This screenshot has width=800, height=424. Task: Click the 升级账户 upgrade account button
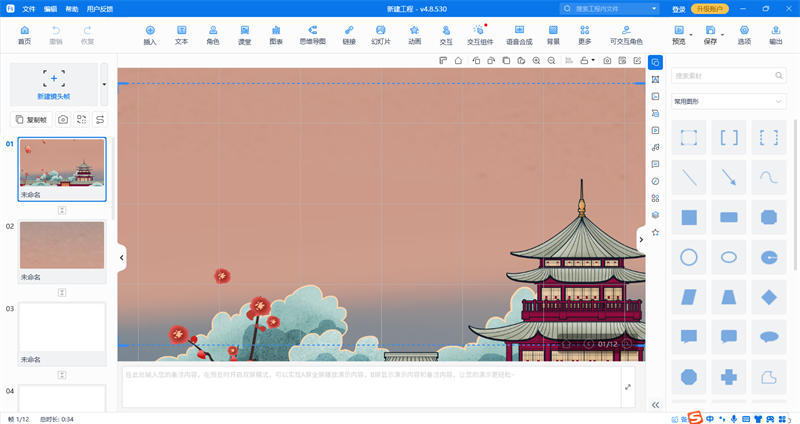[710, 8]
